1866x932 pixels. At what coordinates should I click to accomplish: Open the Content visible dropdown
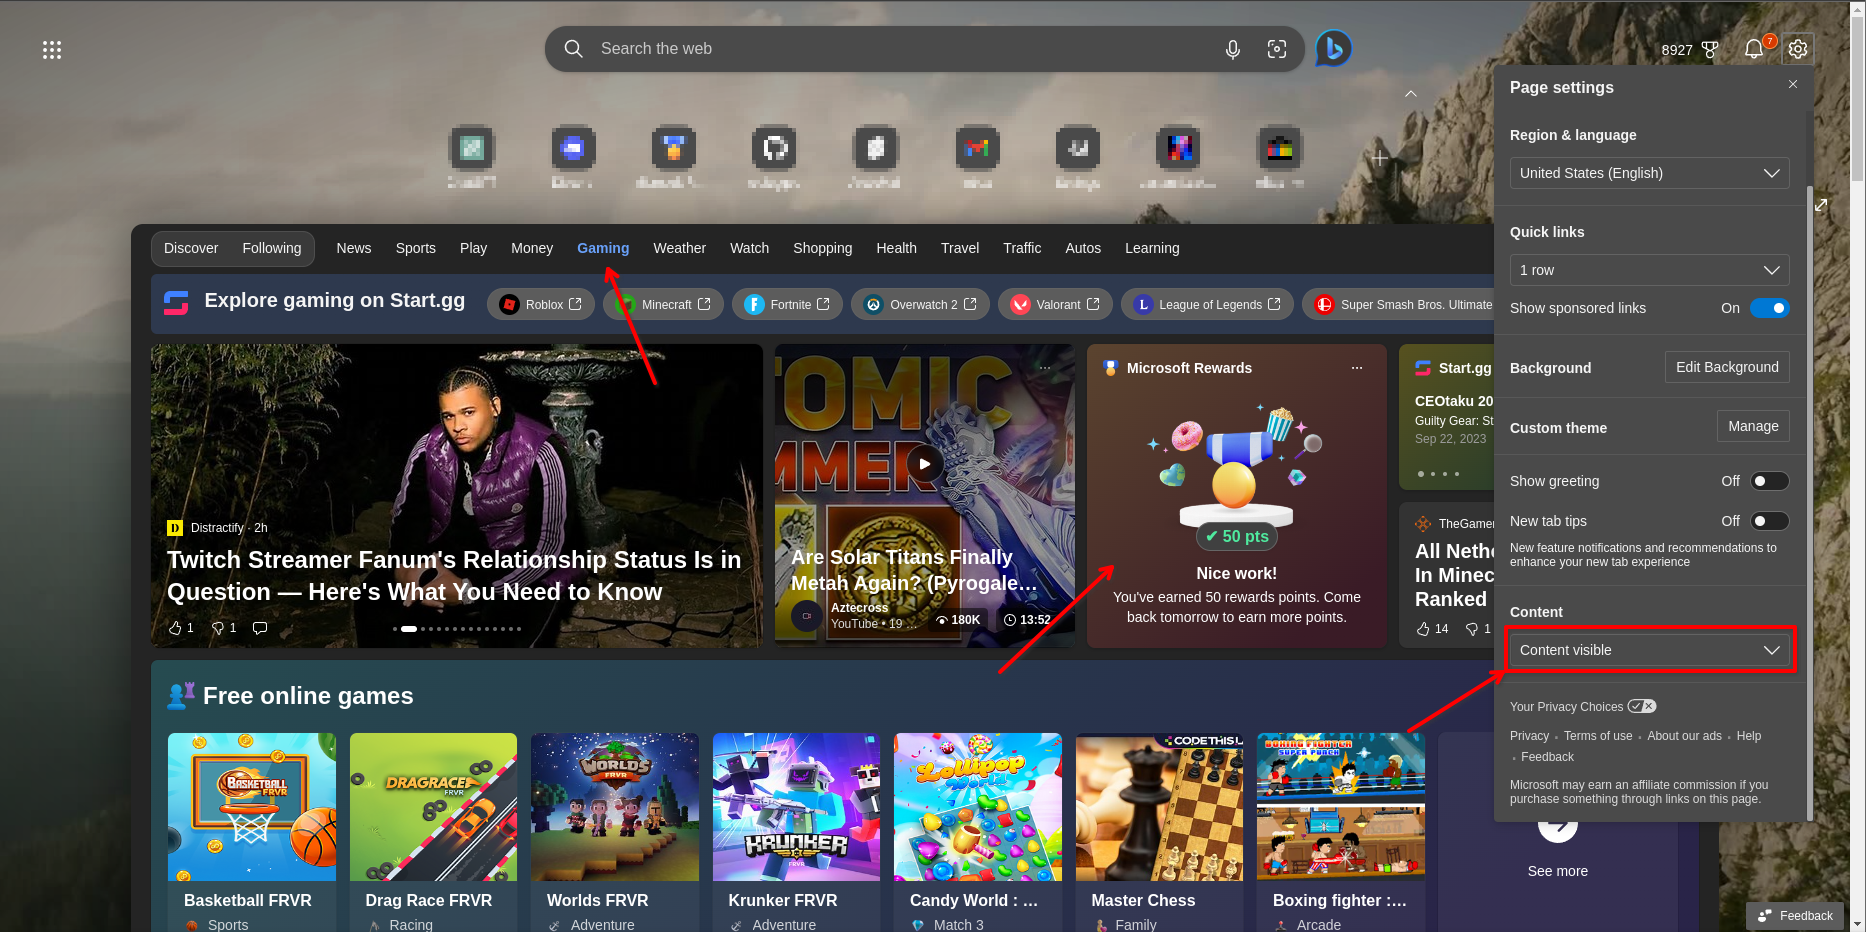1648,650
